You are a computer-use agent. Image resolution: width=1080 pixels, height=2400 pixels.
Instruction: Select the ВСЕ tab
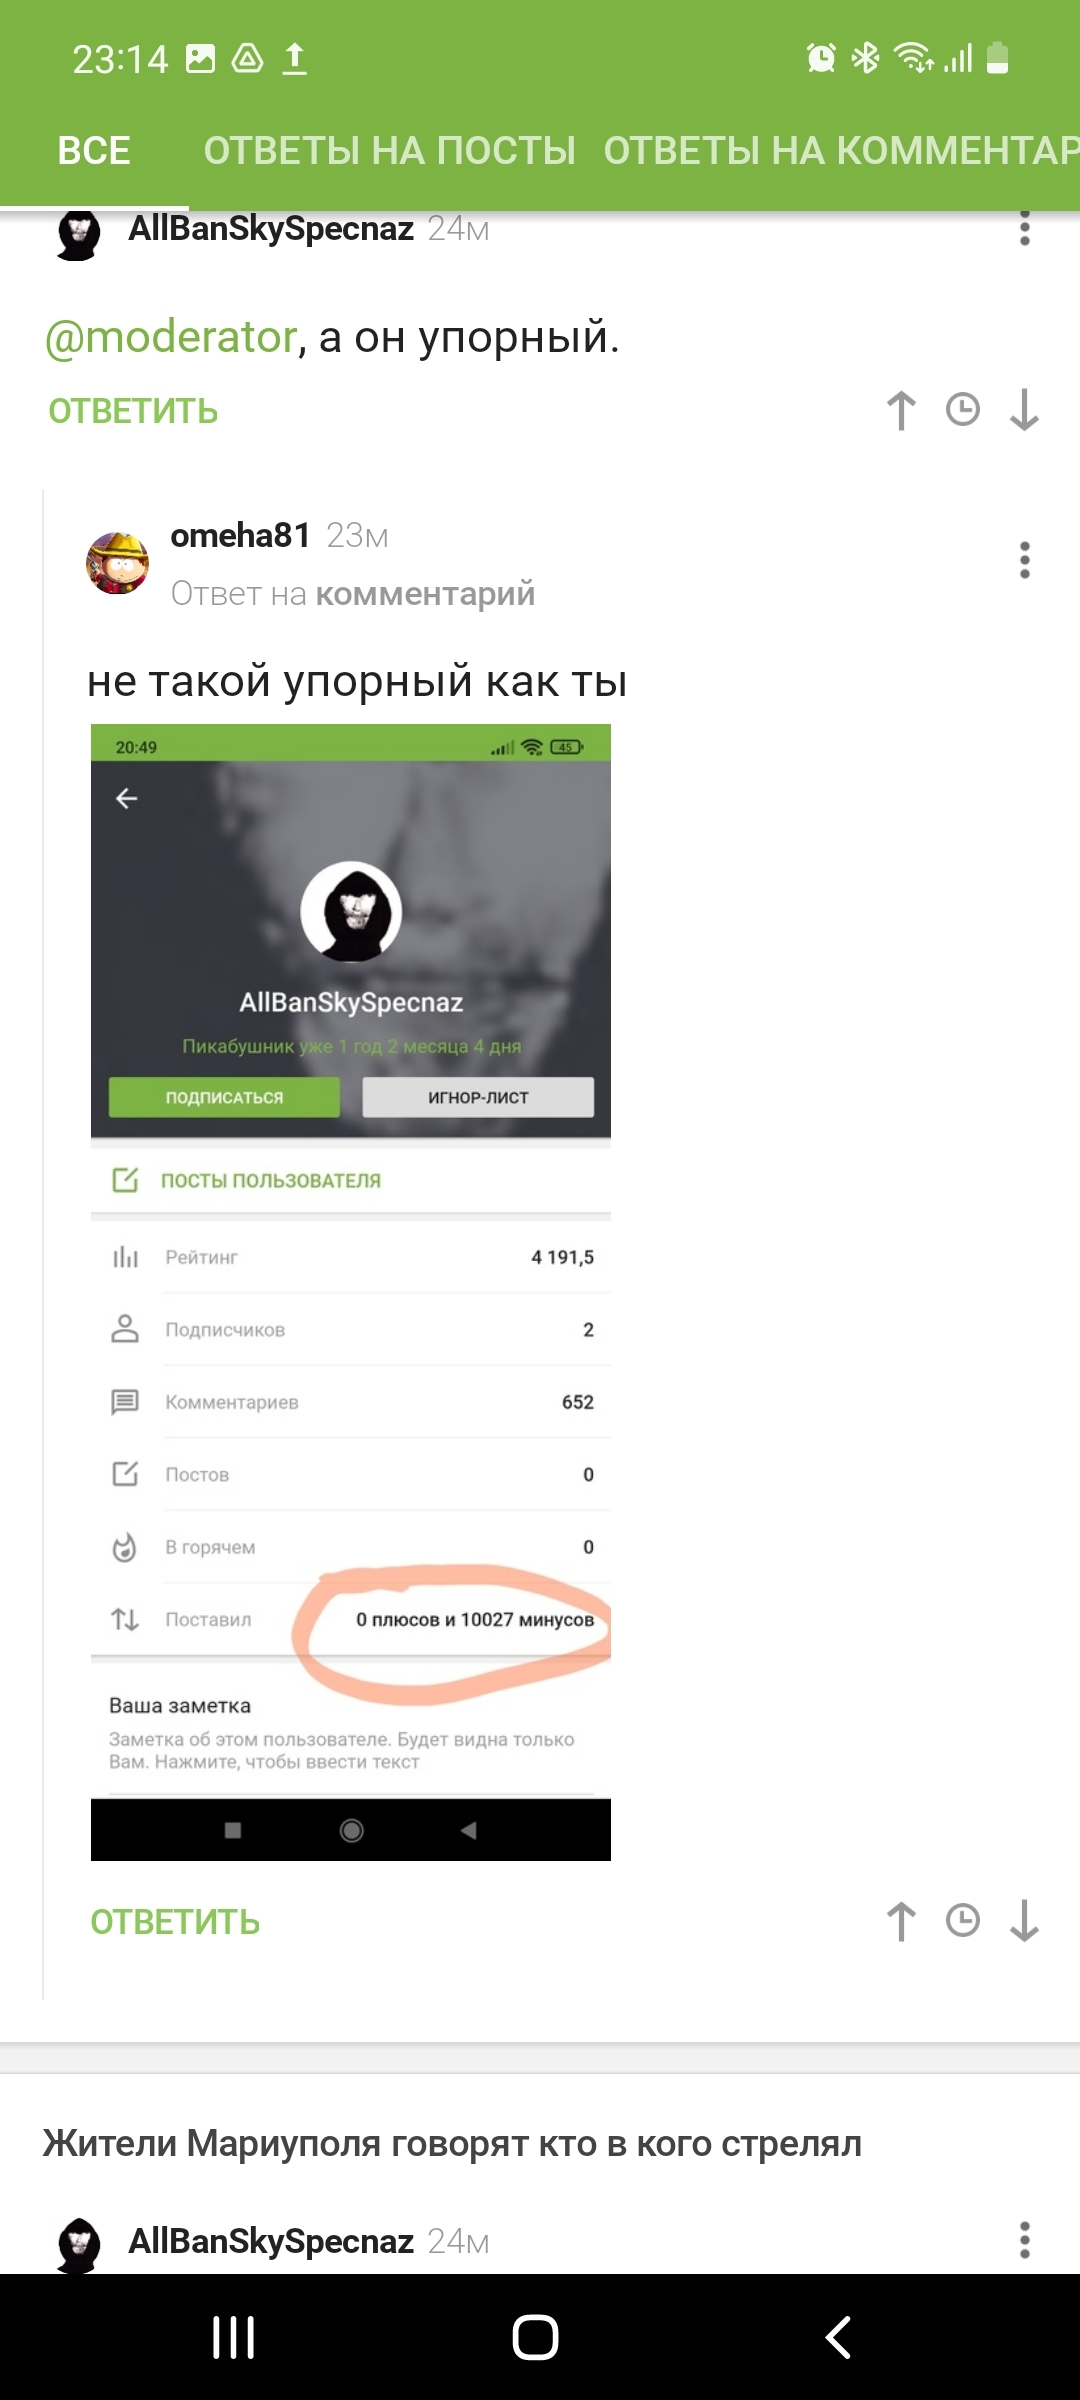click(94, 150)
